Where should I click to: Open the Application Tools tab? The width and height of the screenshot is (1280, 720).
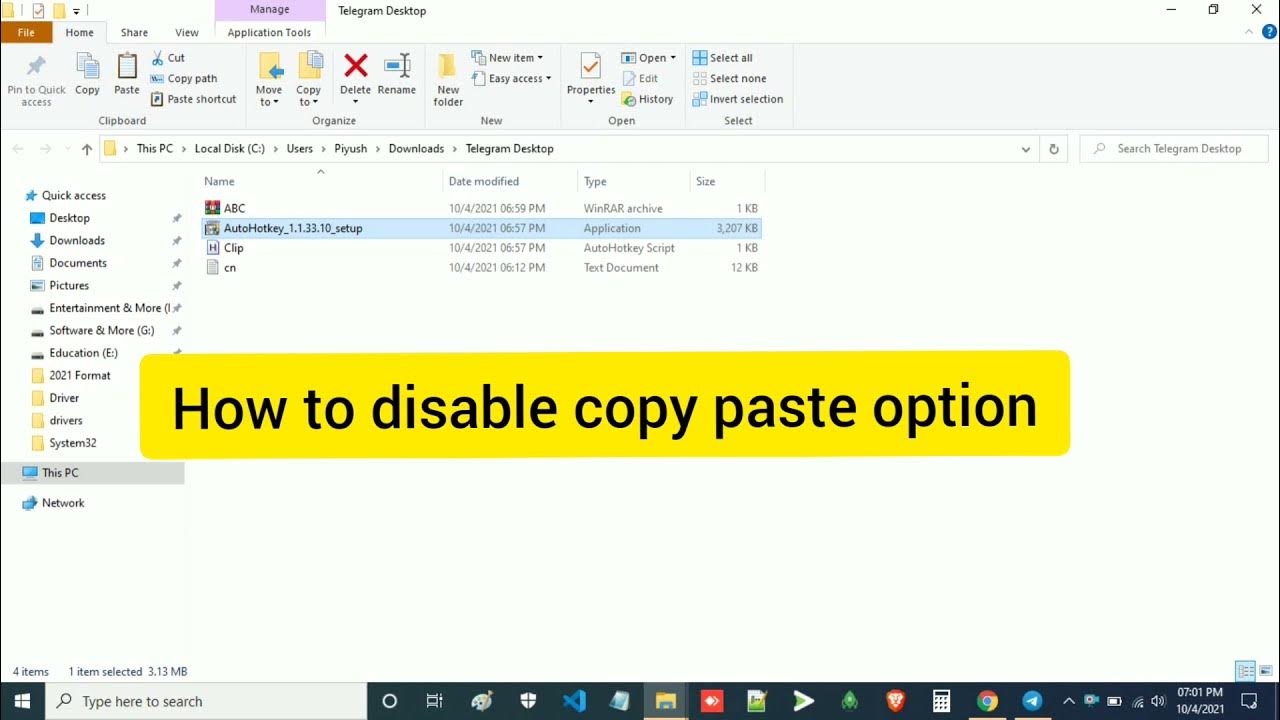click(x=269, y=33)
